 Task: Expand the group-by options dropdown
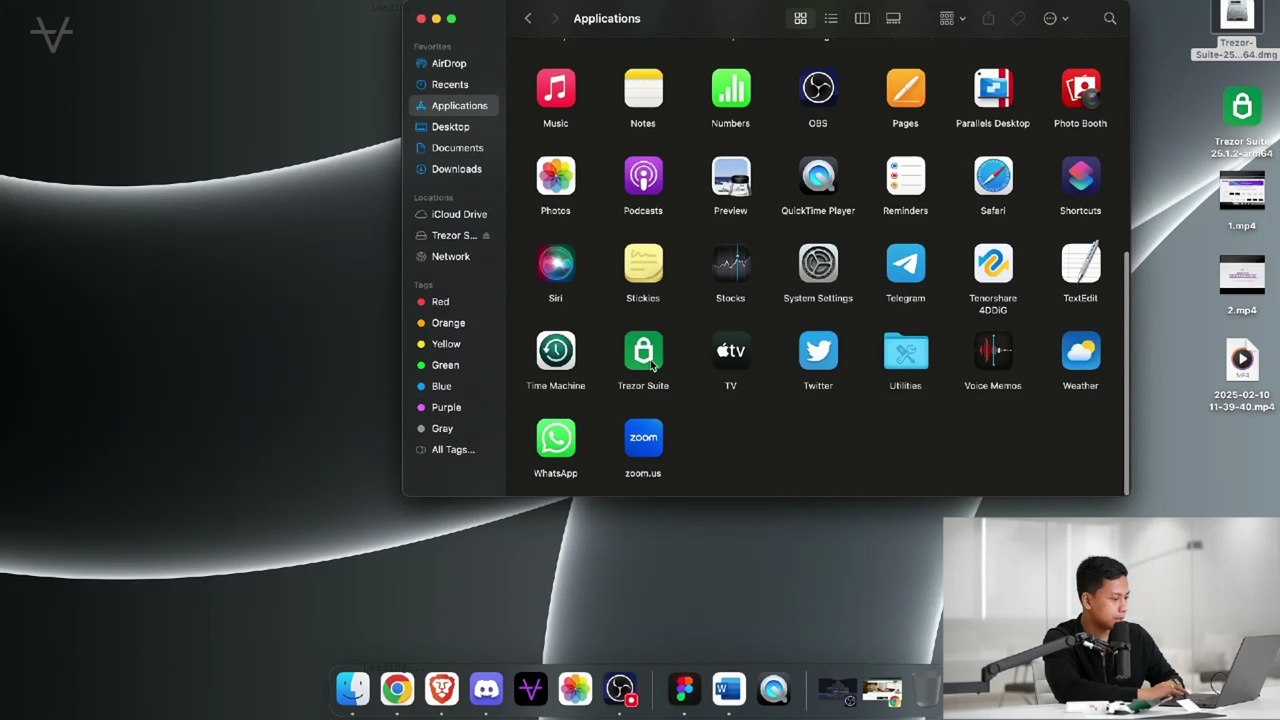point(951,18)
